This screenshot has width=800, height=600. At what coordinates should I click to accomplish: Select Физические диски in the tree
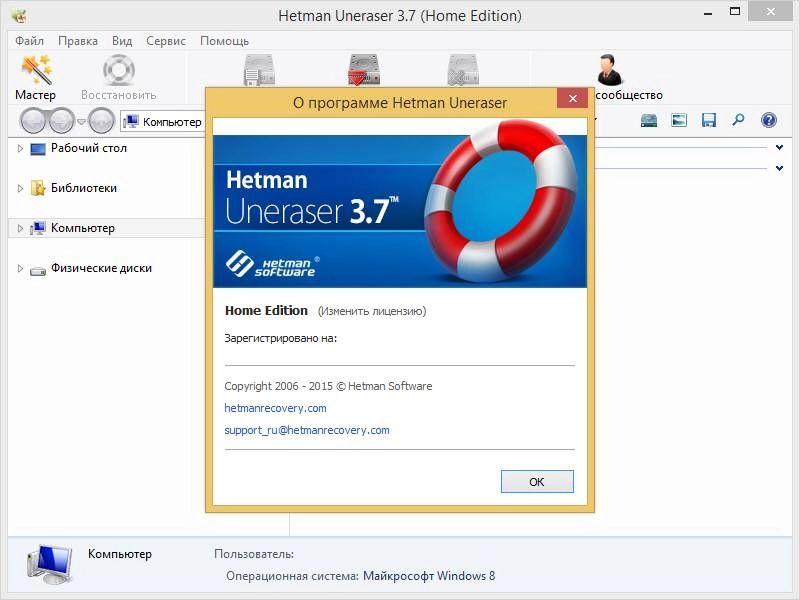click(x=101, y=268)
